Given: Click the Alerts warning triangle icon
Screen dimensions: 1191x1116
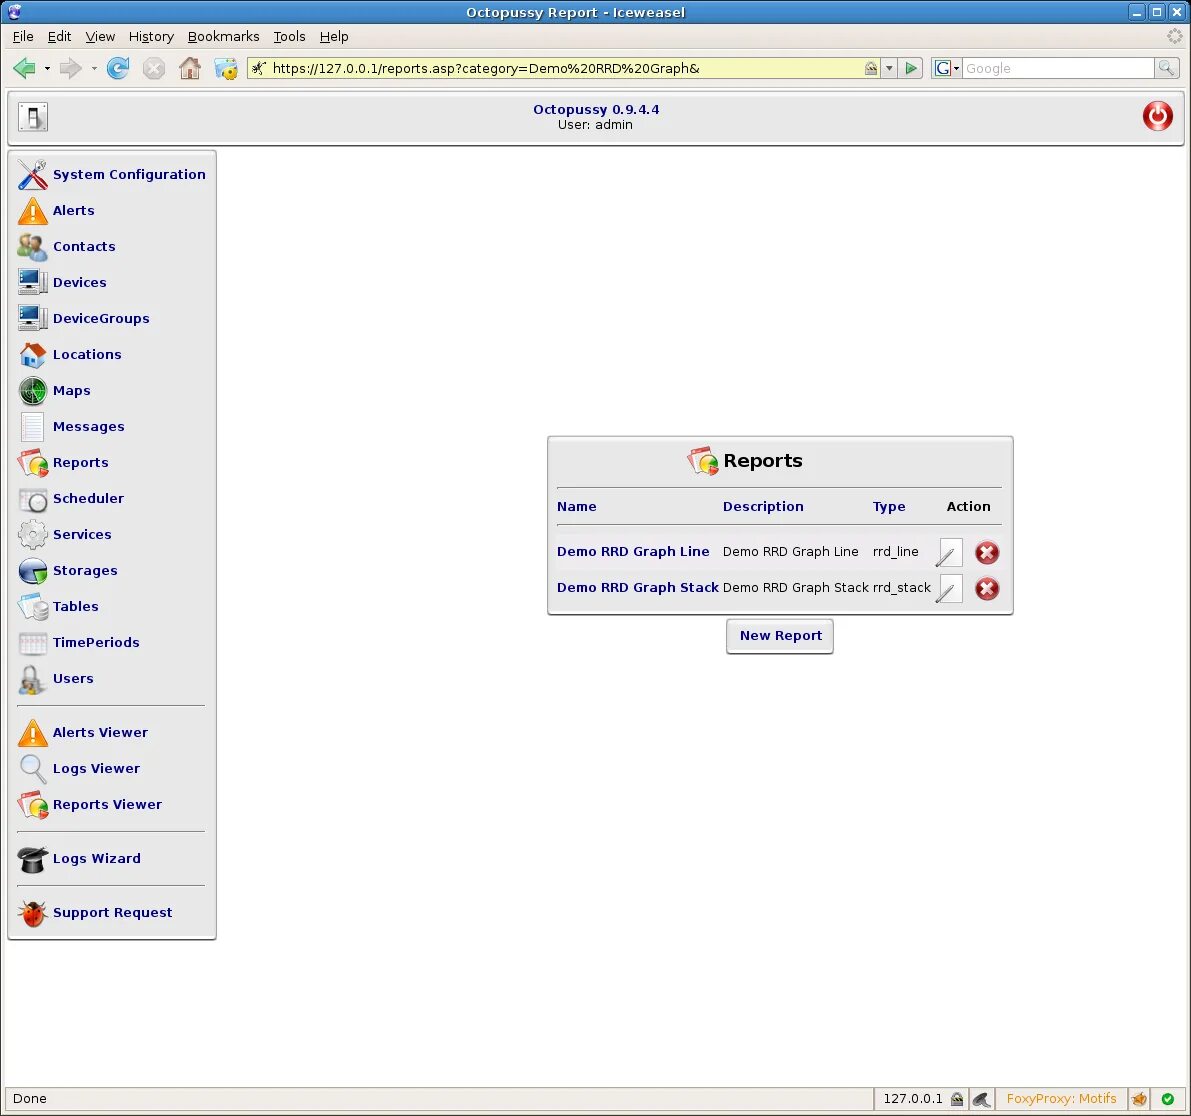Looking at the screenshot, I should pos(33,210).
